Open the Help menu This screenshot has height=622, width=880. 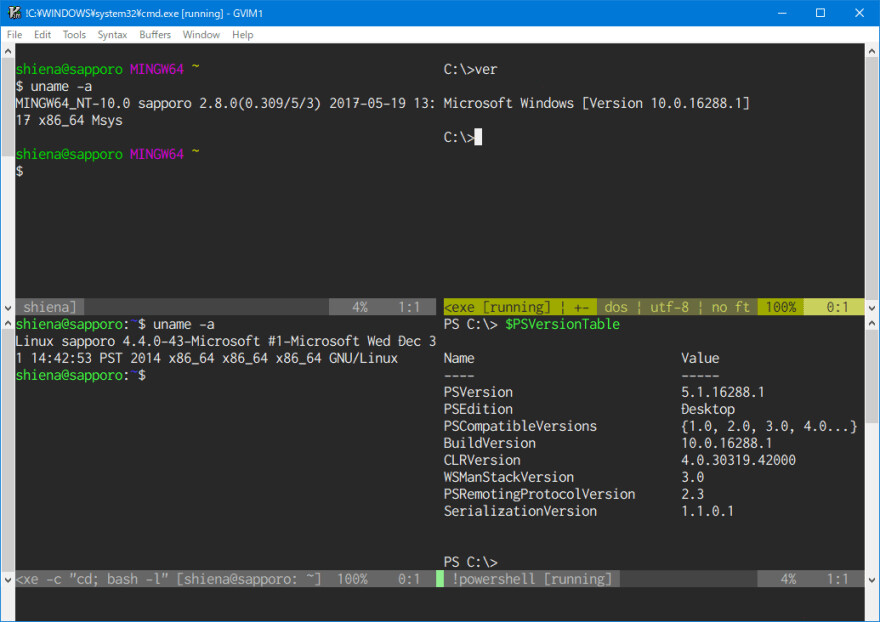[243, 34]
